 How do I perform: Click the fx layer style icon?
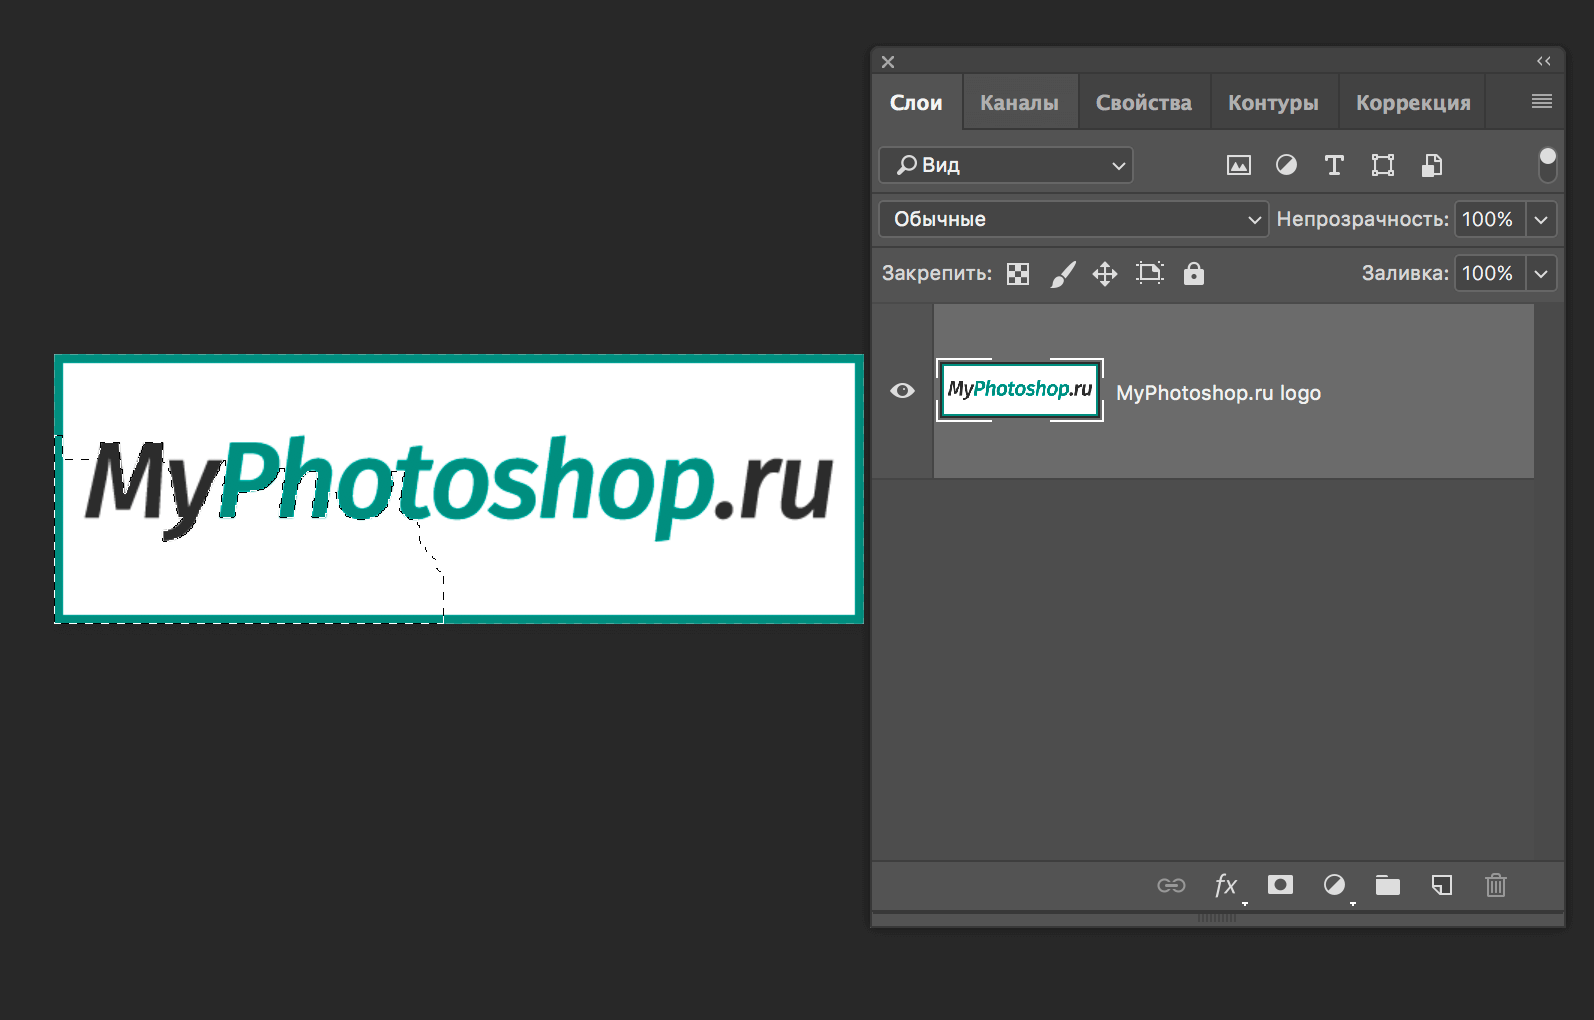[x=1226, y=885]
